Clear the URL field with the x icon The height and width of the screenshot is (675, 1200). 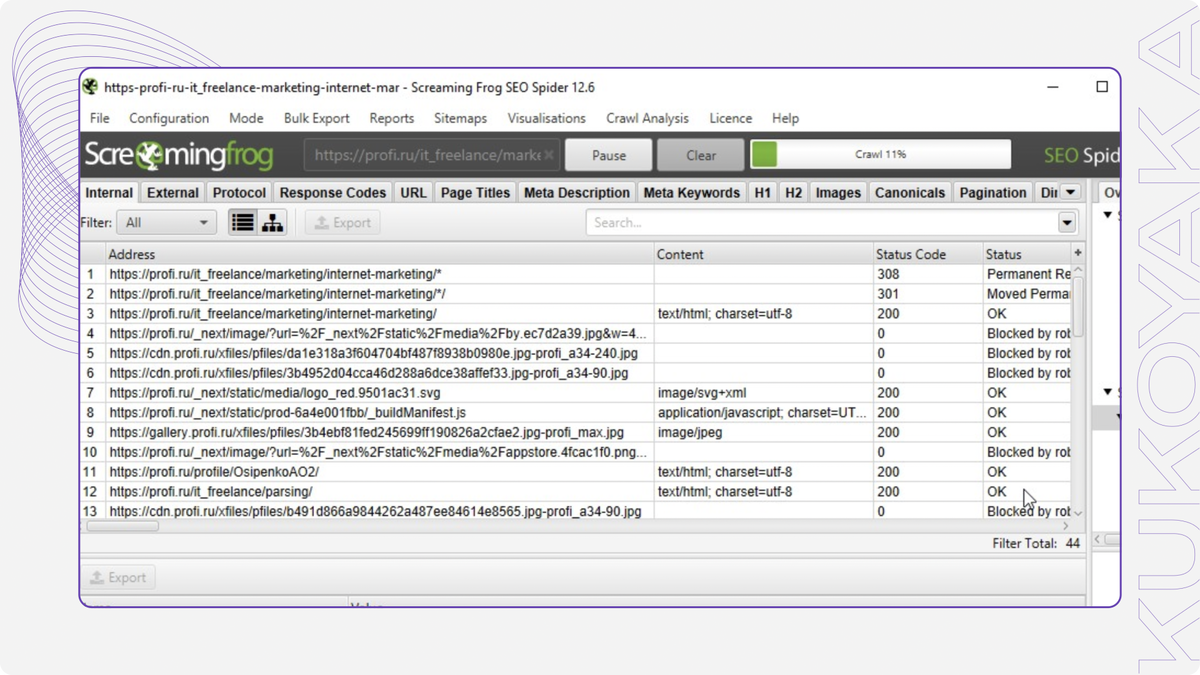point(549,155)
